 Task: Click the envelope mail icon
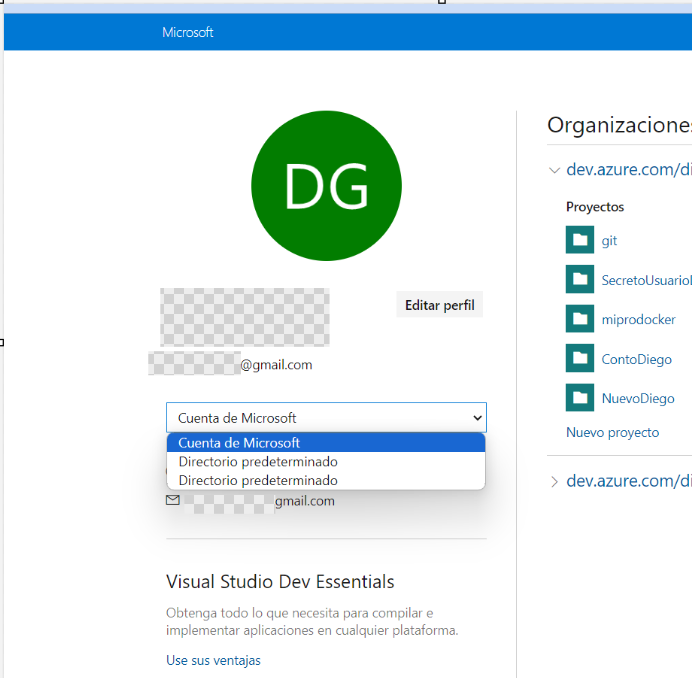point(173,500)
